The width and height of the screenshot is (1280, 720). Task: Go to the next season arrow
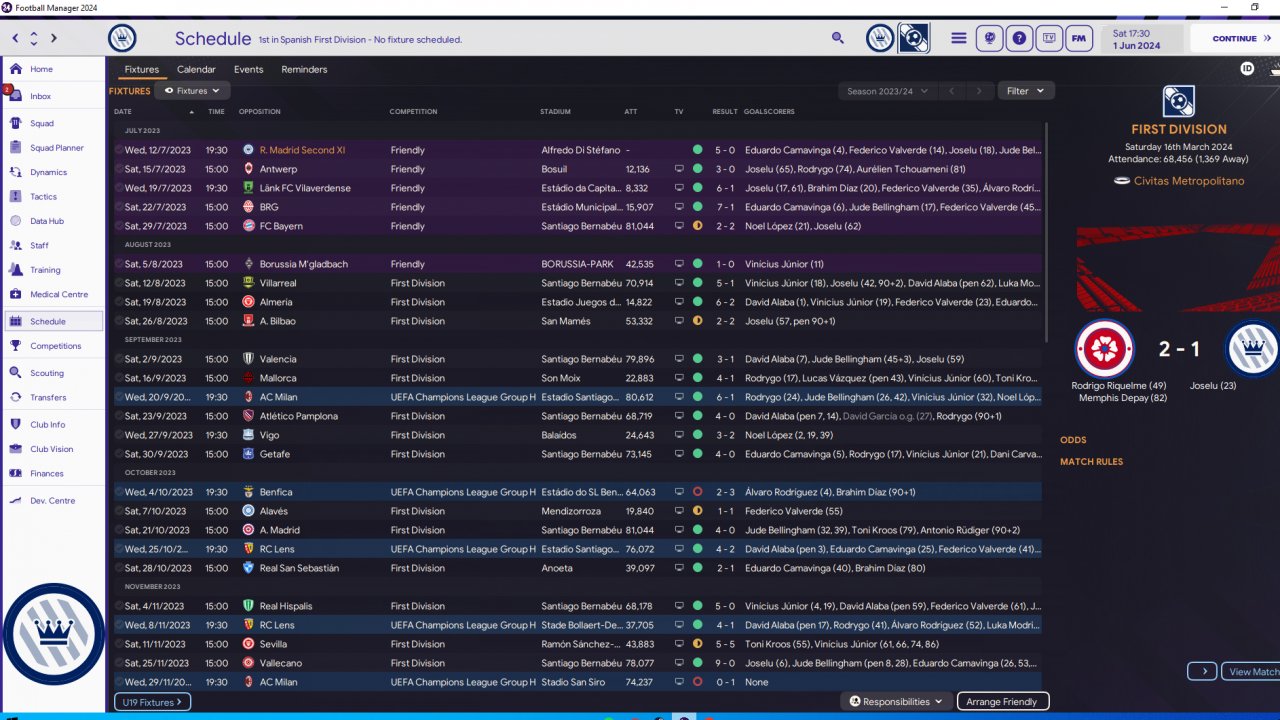coord(979,91)
